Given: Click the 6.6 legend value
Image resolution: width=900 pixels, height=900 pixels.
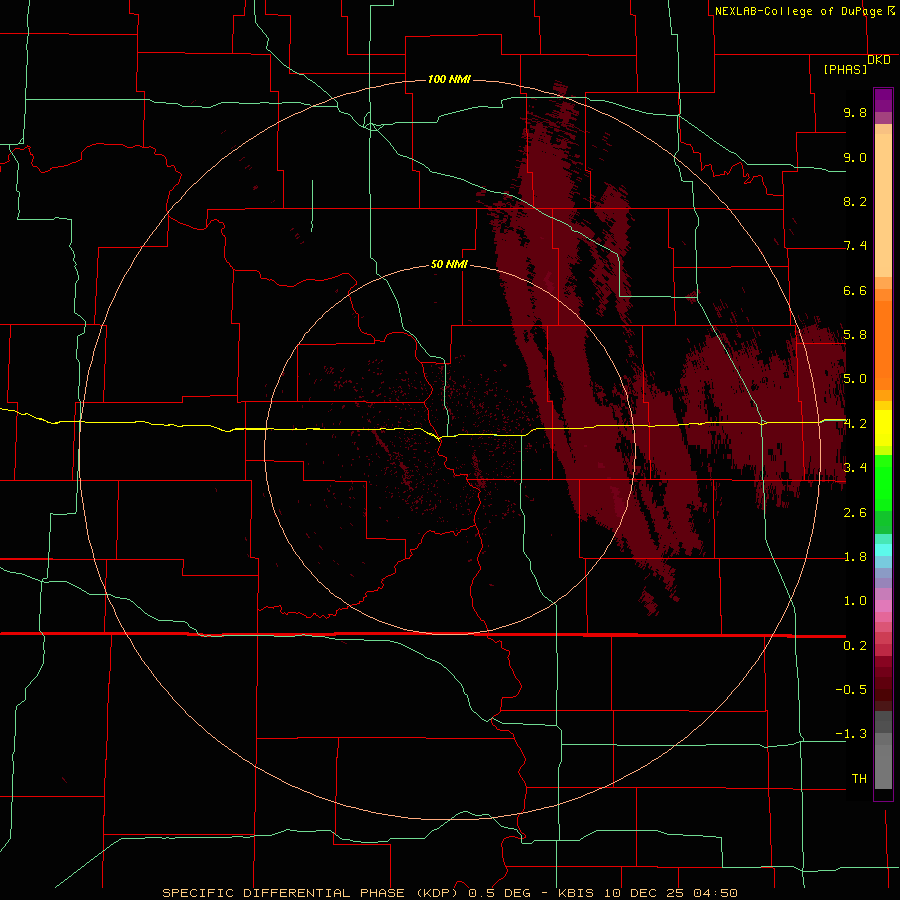Looking at the screenshot, I should [x=855, y=290].
